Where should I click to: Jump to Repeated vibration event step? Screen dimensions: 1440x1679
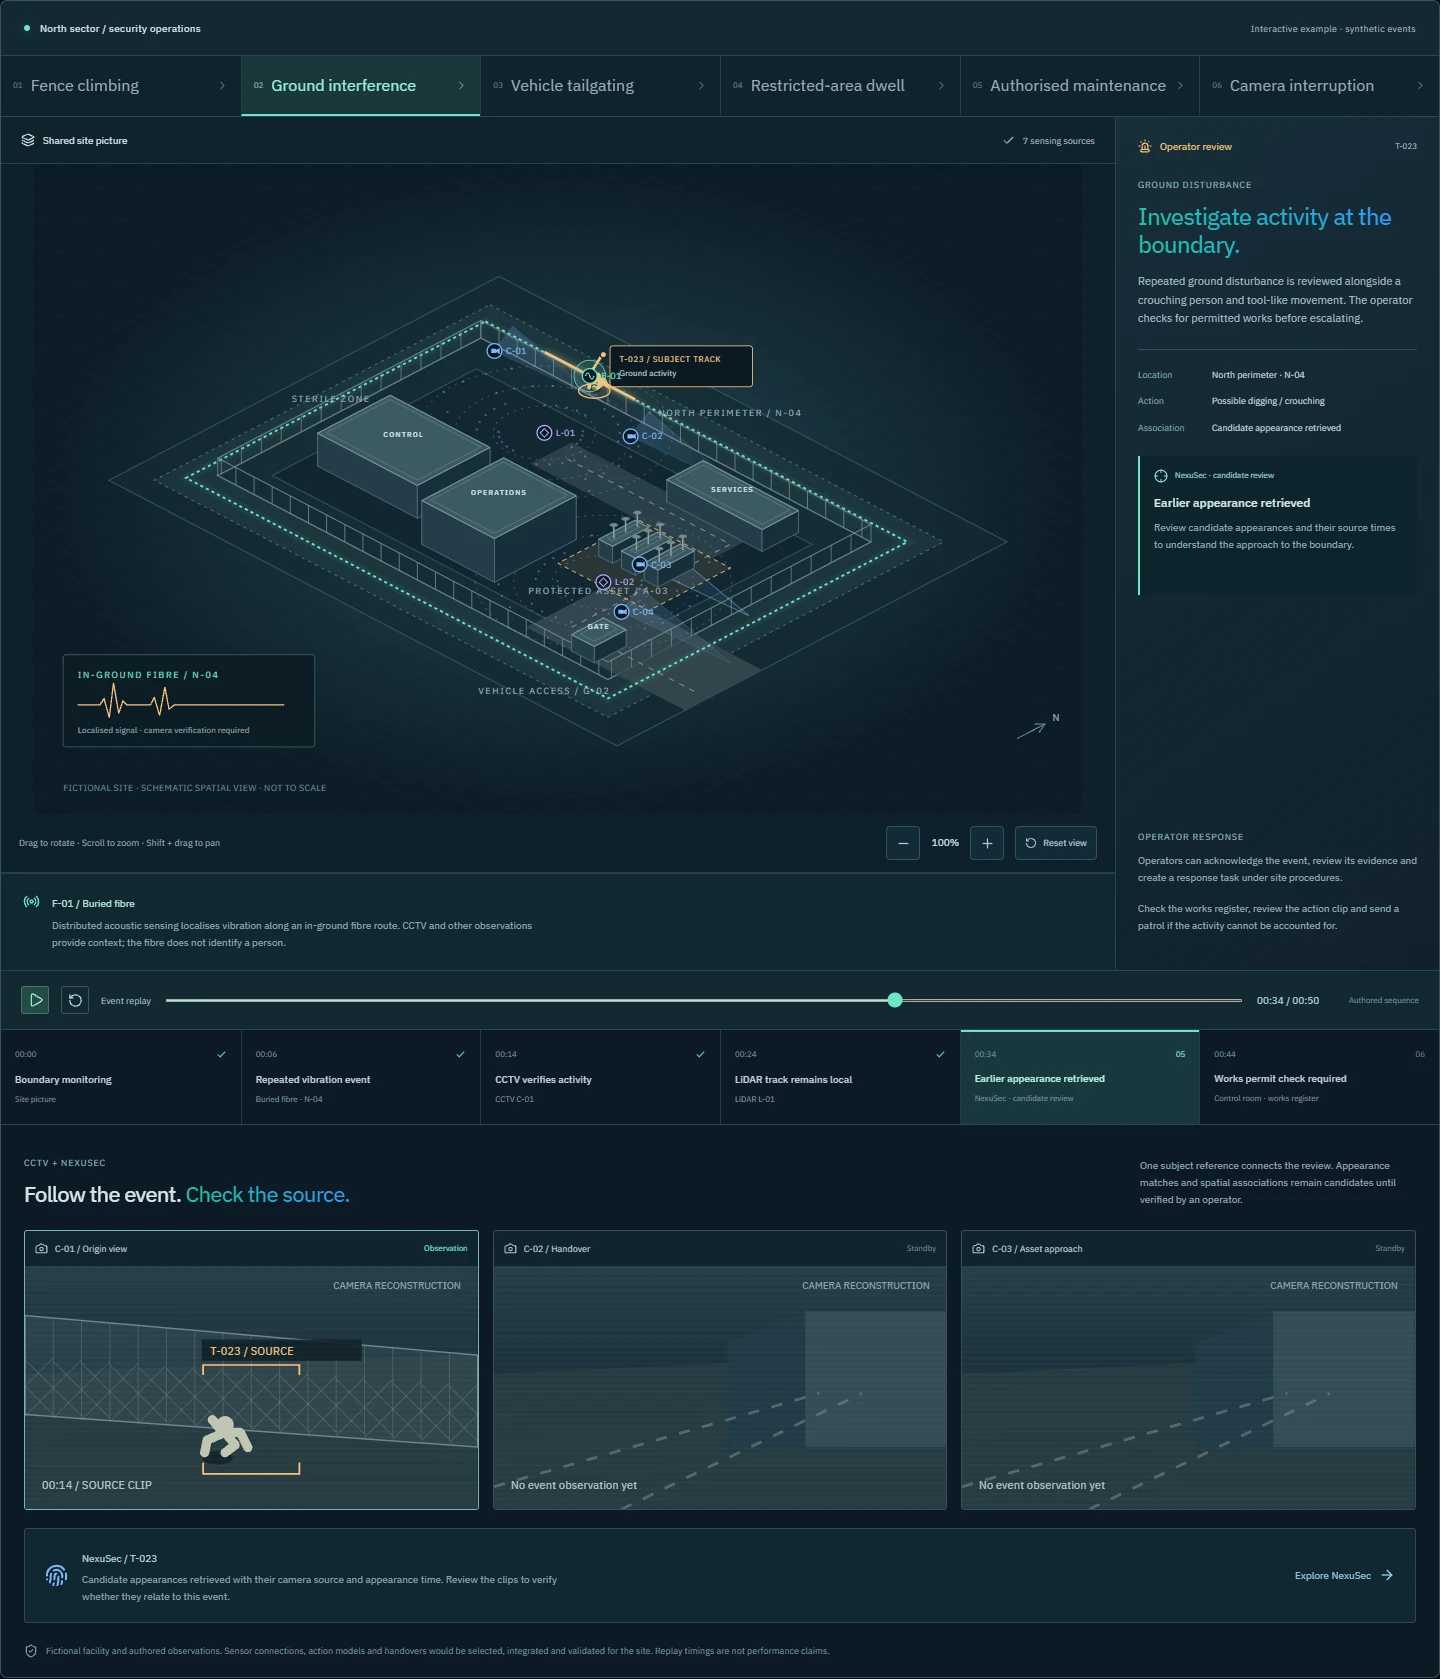[x=360, y=1077]
